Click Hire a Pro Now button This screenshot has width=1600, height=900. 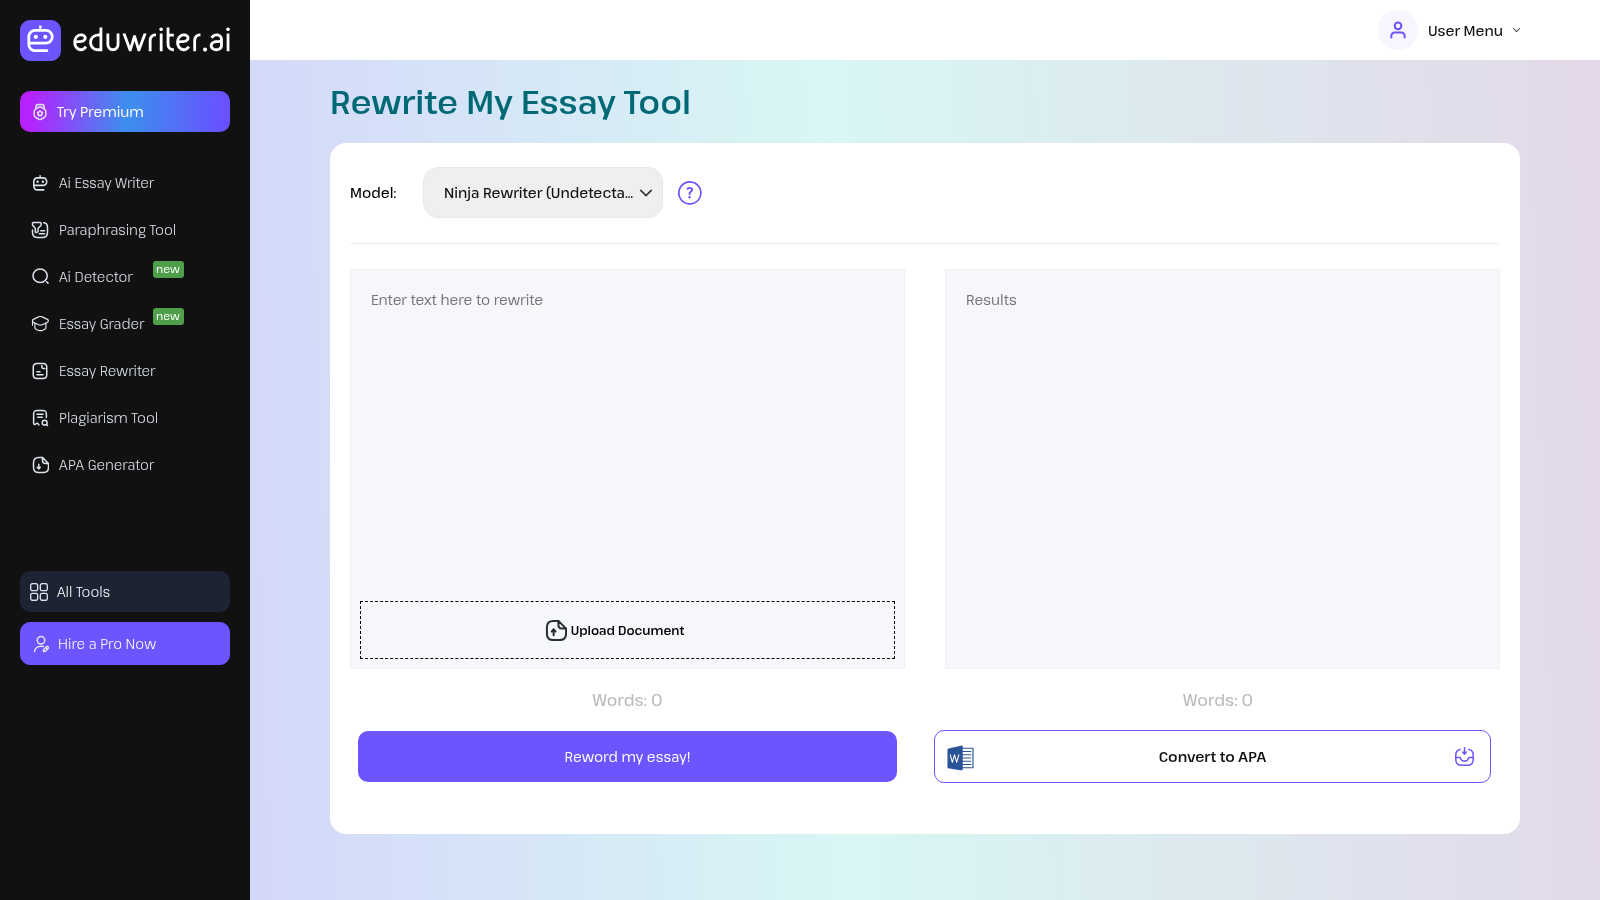coord(125,644)
